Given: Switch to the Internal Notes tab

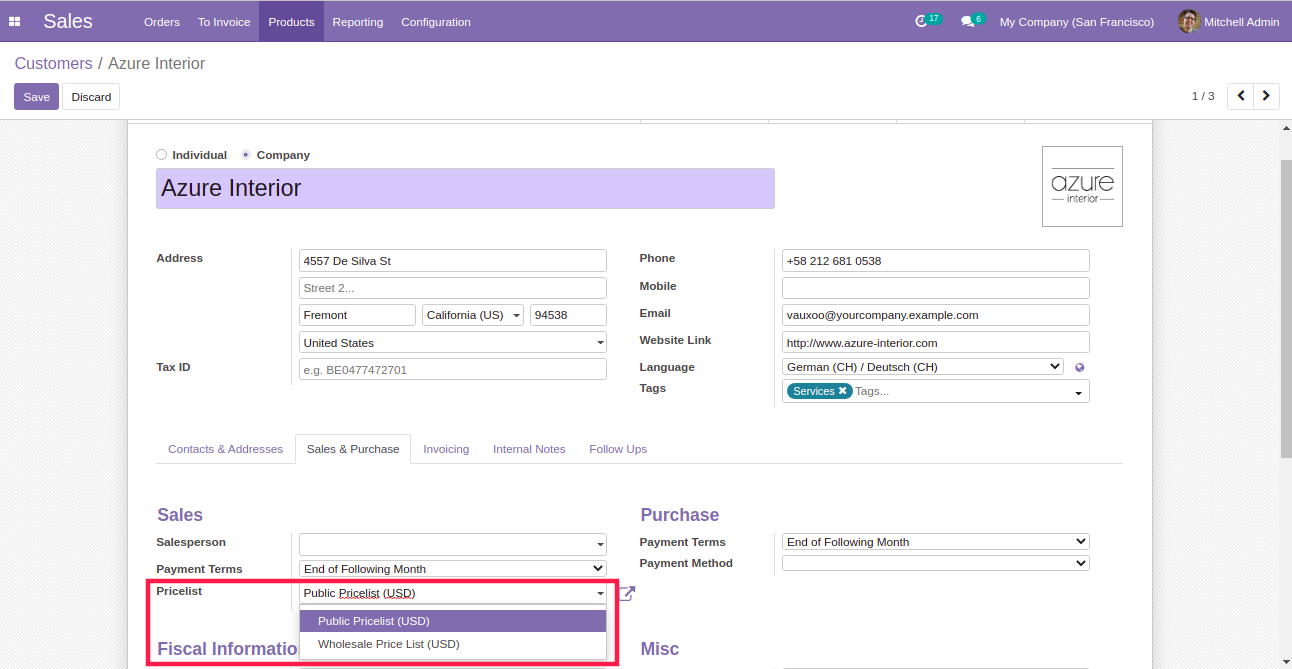Looking at the screenshot, I should (529, 449).
